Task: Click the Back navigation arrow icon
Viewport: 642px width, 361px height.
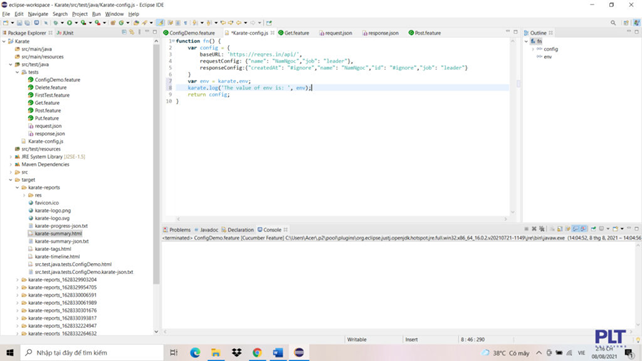Action: click(238, 23)
